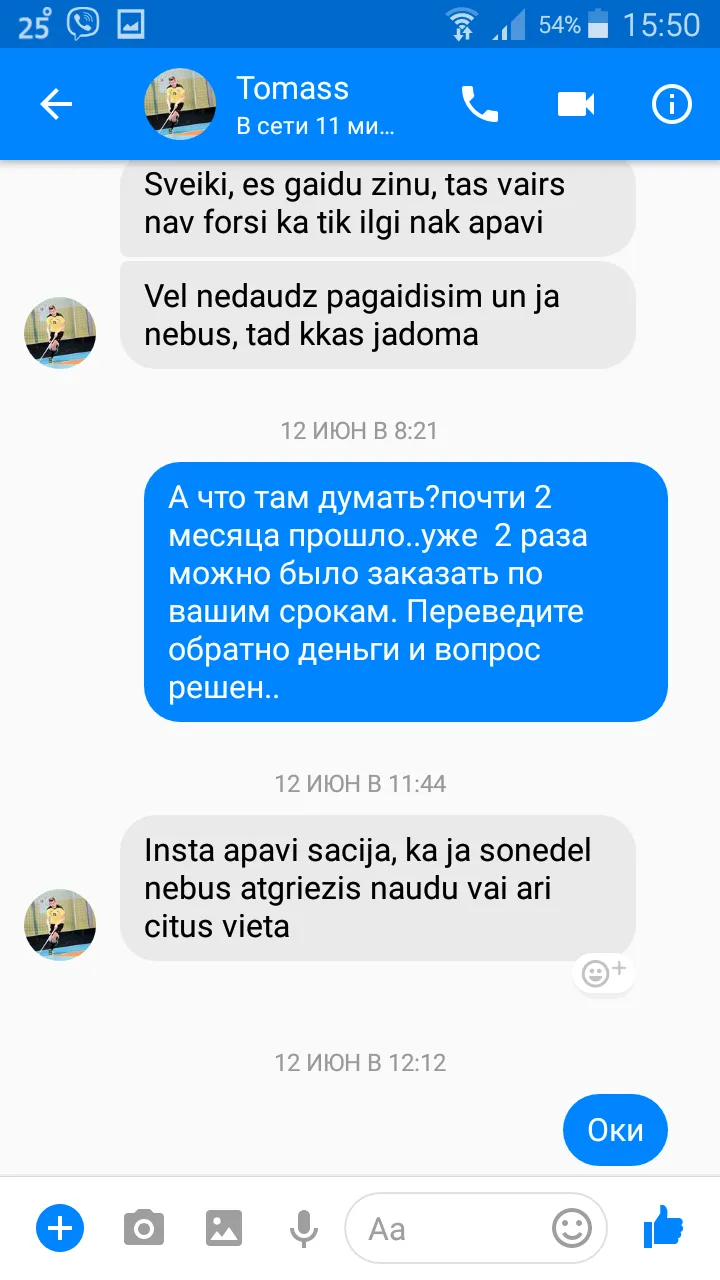Viewport: 720px width, 1280px height.
Task: Tap the Tomass contact name in header
Action: click(293, 88)
